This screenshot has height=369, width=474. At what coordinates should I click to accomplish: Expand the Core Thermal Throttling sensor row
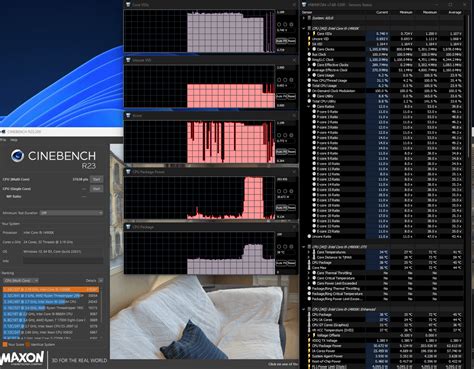(309, 273)
